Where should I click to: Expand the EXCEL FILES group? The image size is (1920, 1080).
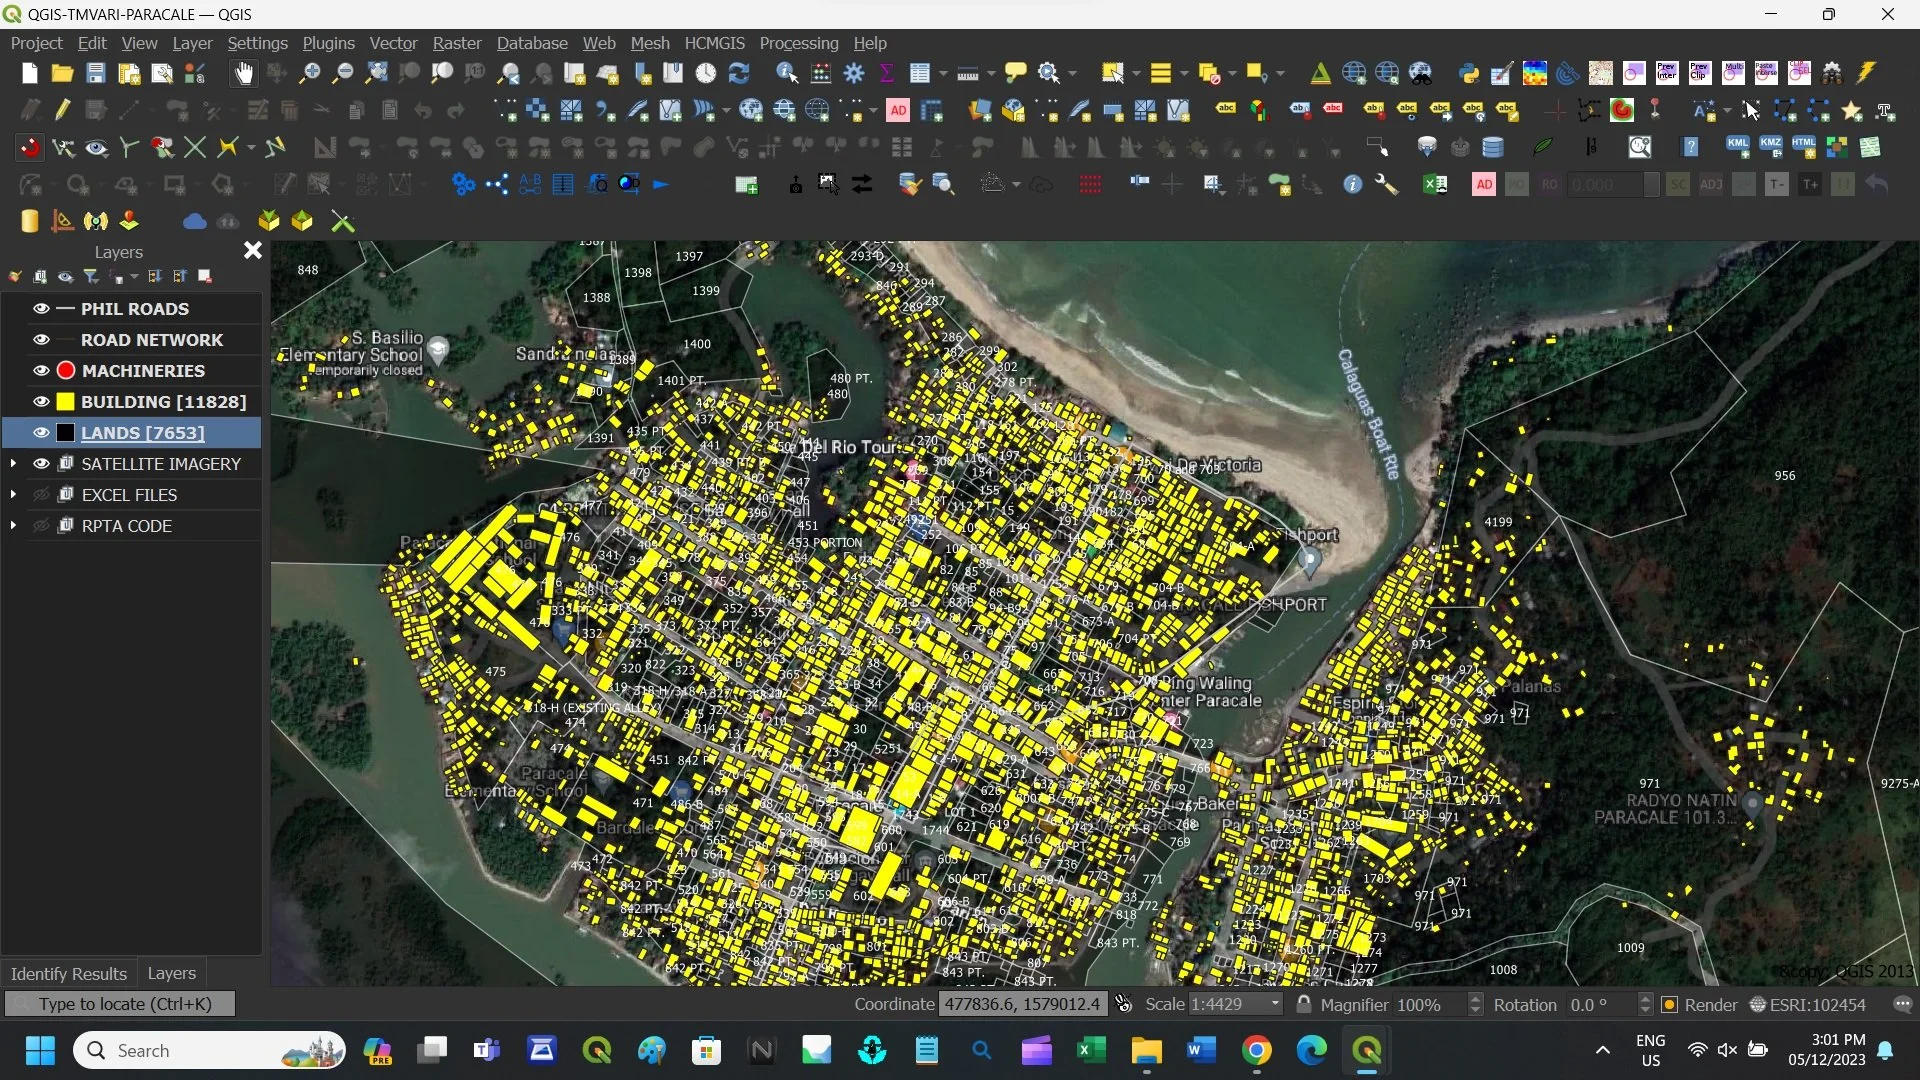[13, 495]
